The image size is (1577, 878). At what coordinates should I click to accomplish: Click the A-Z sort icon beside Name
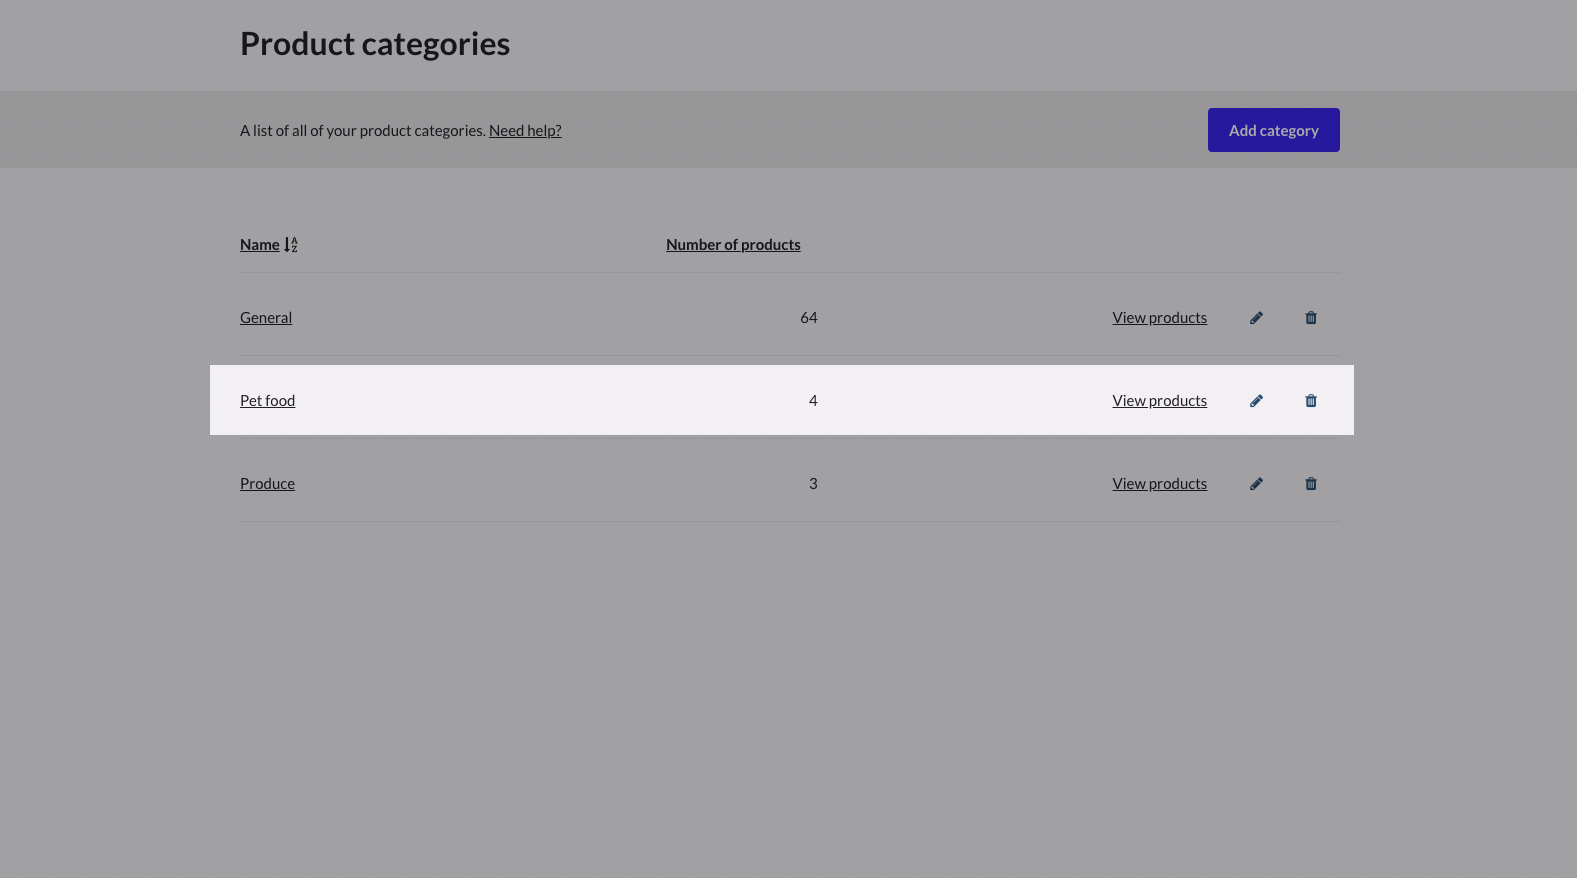pyautogui.click(x=290, y=244)
